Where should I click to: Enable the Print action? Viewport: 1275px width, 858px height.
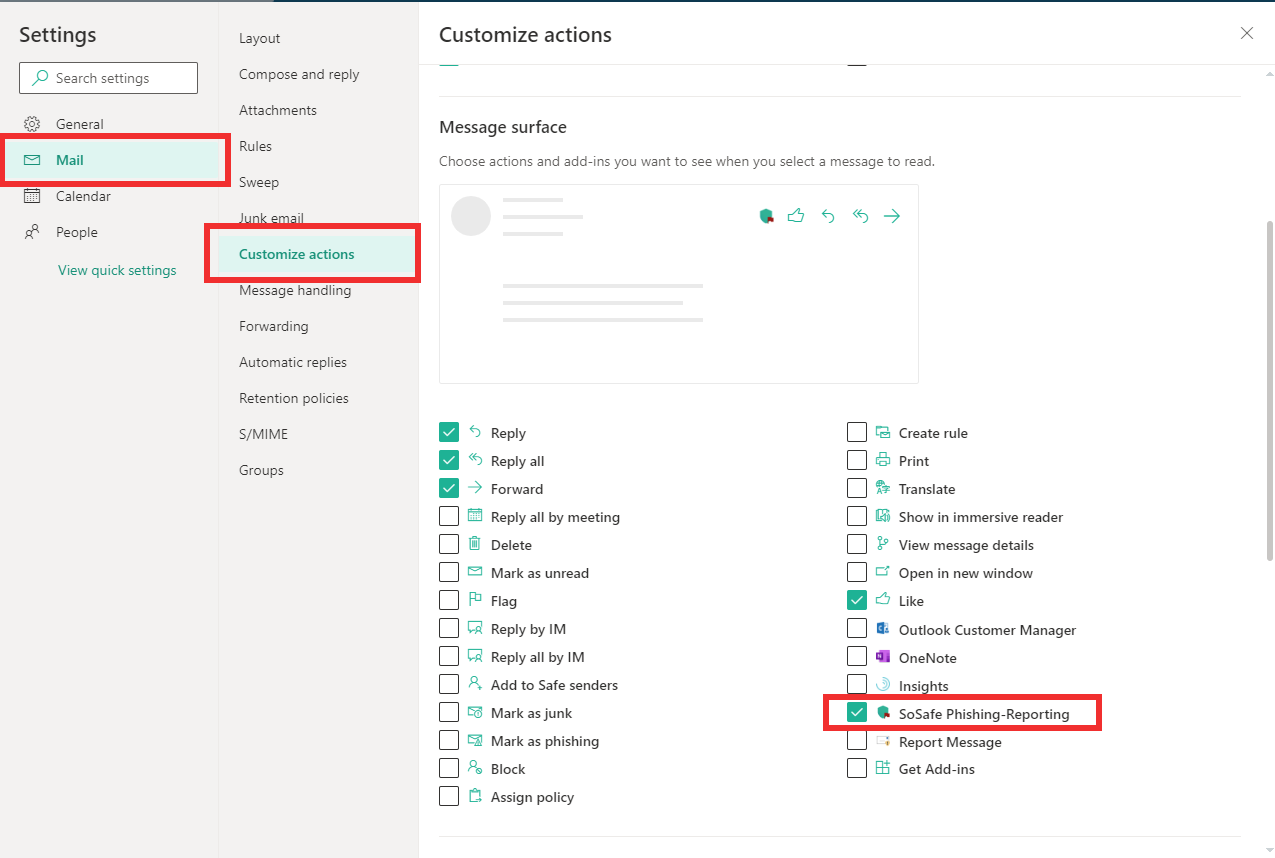click(857, 460)
